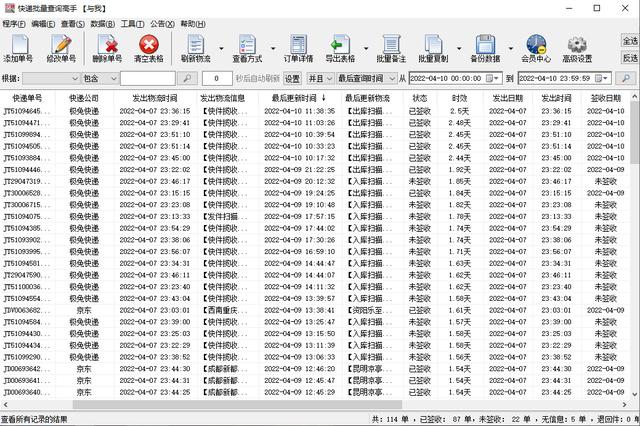Open the 包含 condition dropdown
Viewport: 640px width, 426px height.
point(100,78)
